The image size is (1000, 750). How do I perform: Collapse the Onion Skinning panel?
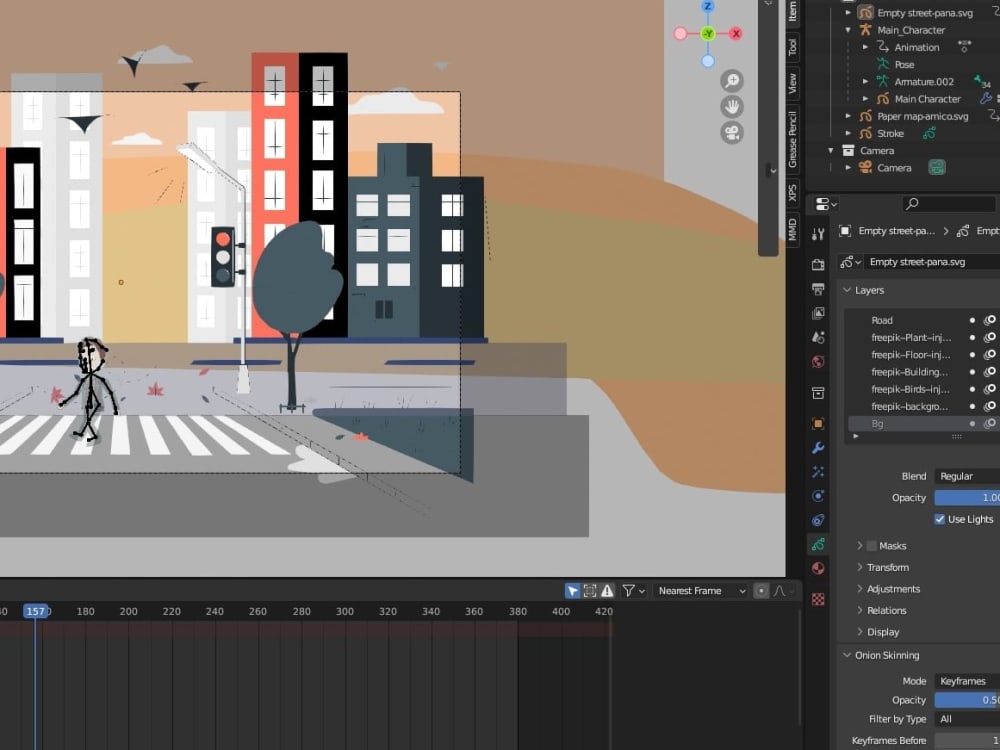pos(847,656)
